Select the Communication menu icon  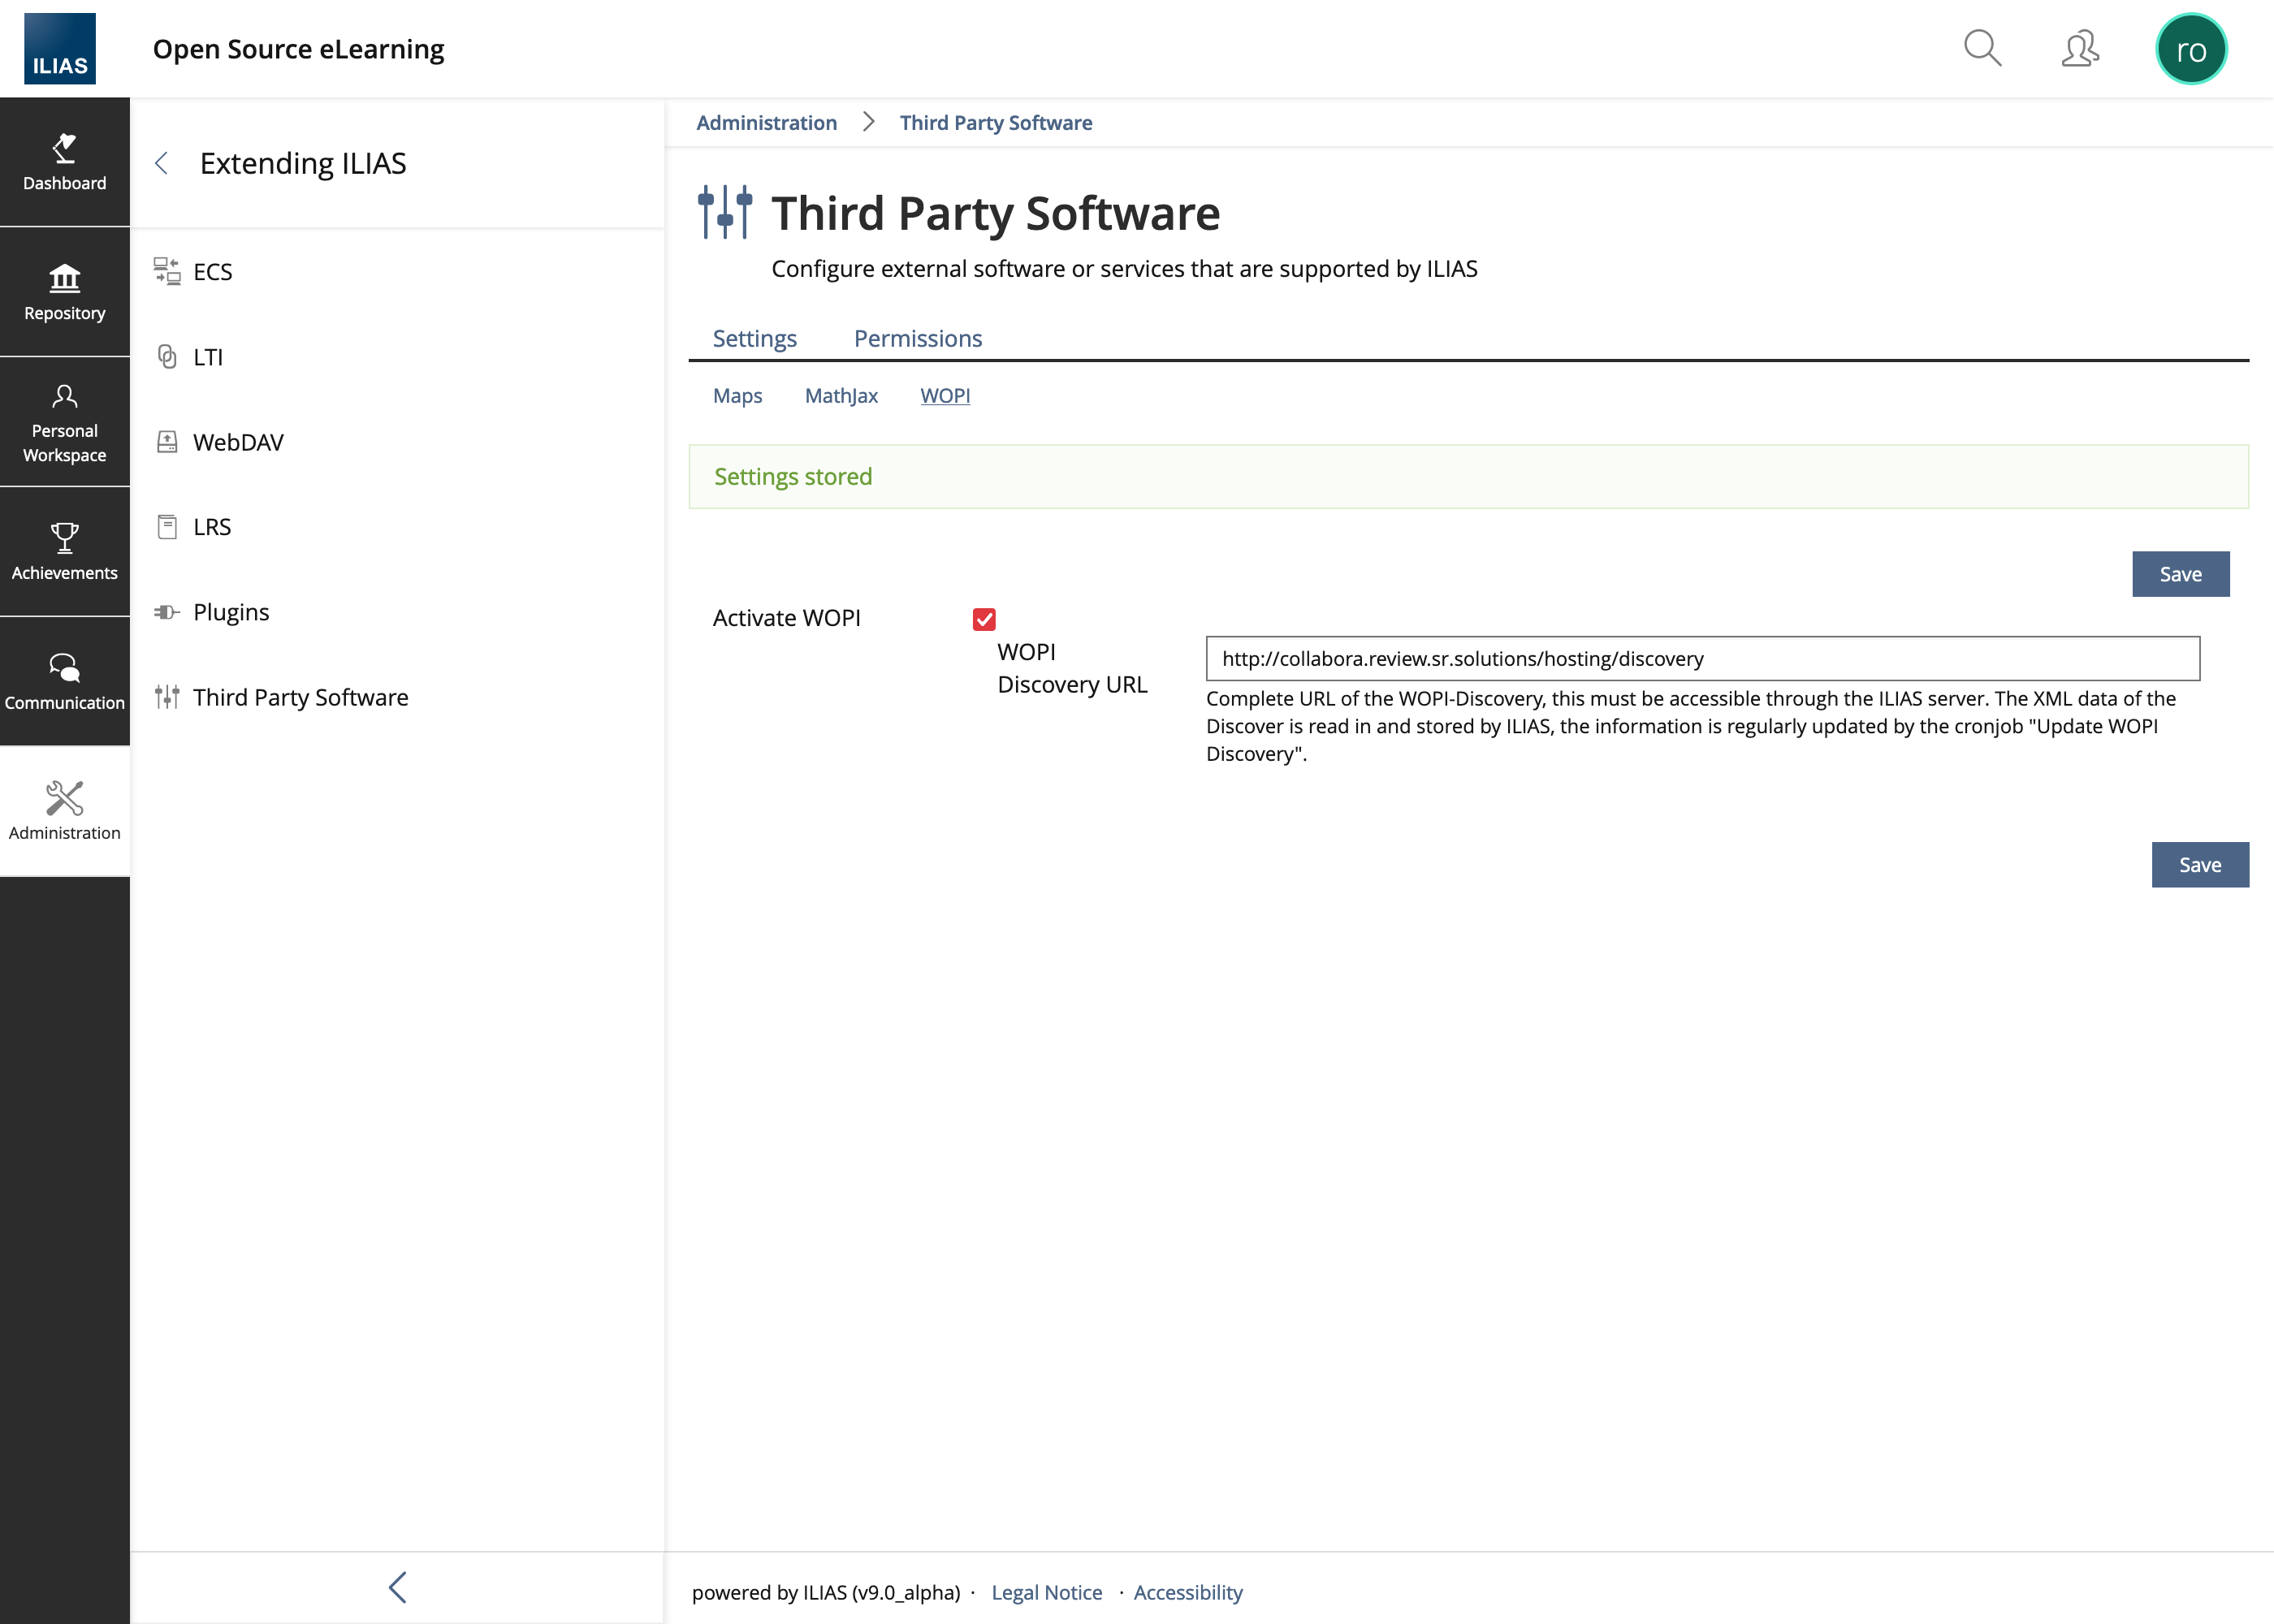[64, 681]
